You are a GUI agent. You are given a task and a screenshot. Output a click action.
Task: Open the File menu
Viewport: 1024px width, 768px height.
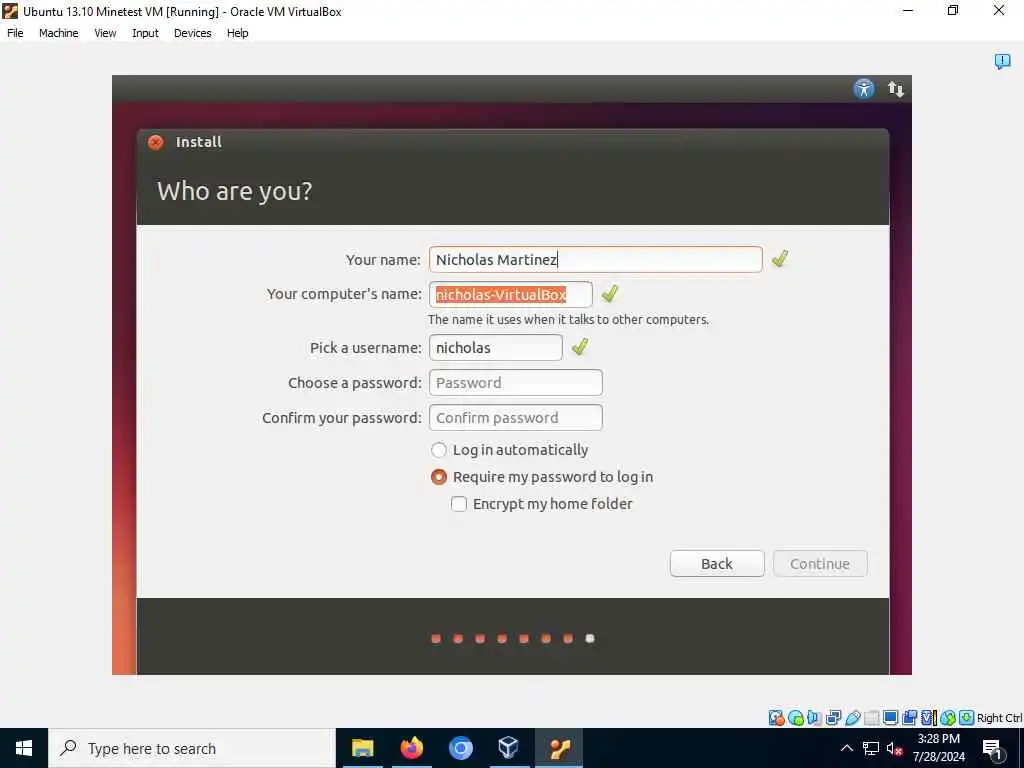pyautogui.click(x=15, y=33)
